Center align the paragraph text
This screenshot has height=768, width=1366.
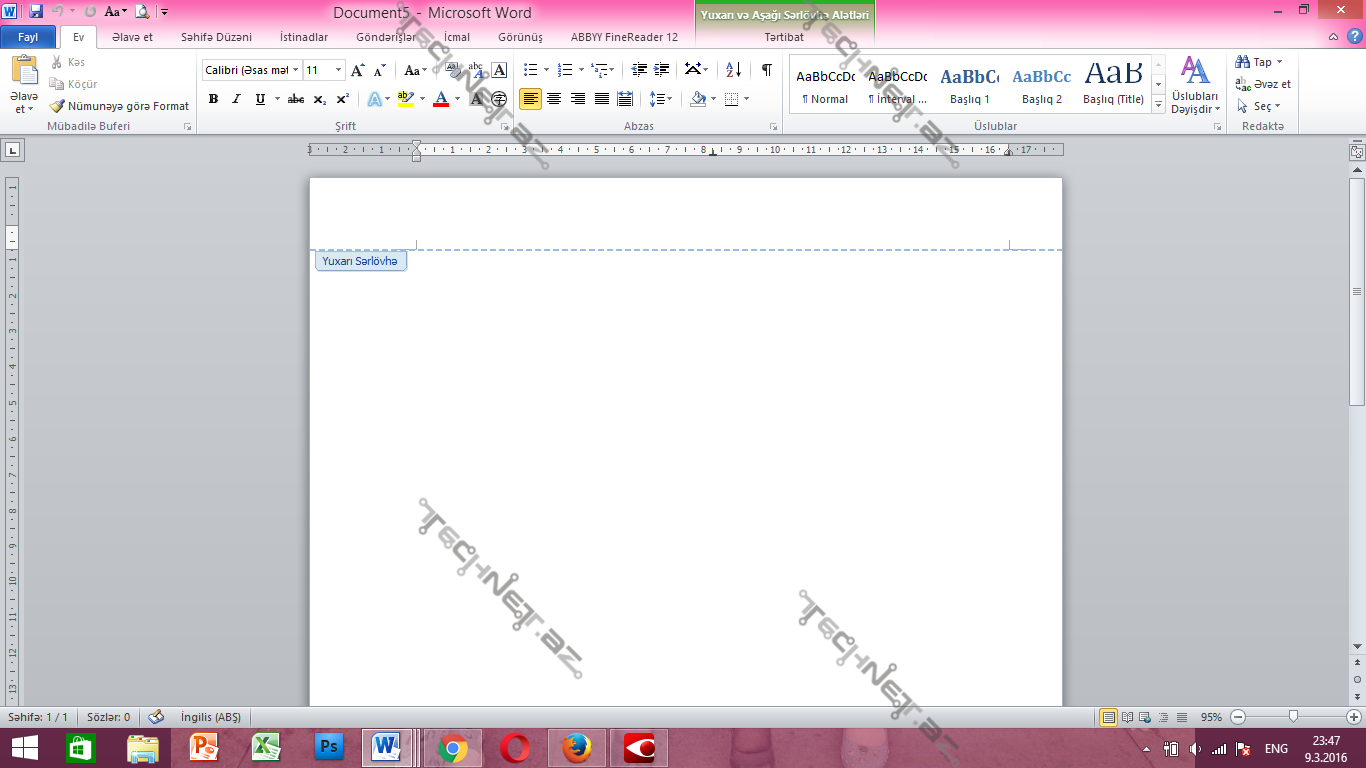click(x=554, y=99)
